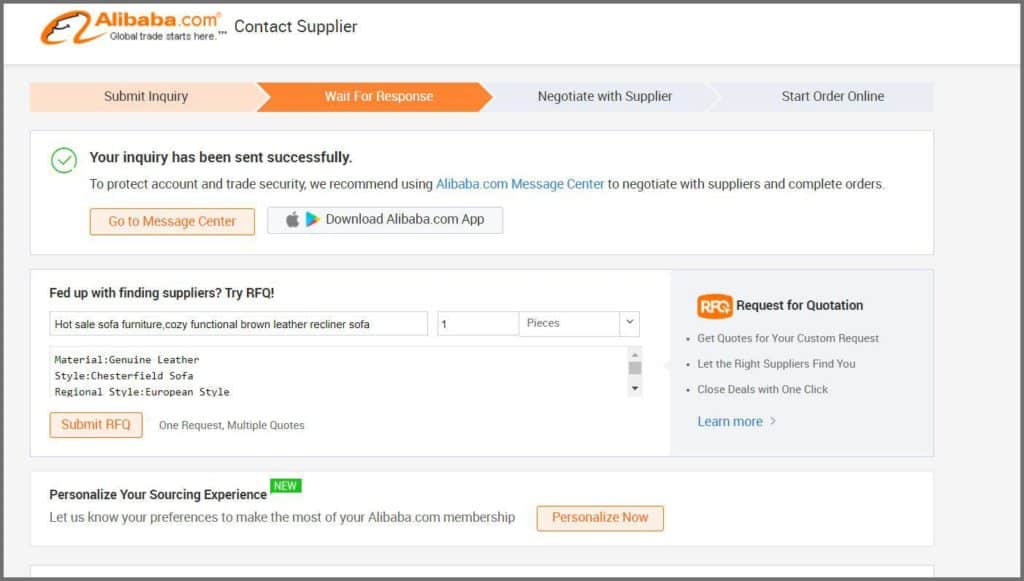This screenshot has height=581, width=1024.
Task: Click the chevron beside Learn more
Action: pyautogui.click(x=773, y=421)
